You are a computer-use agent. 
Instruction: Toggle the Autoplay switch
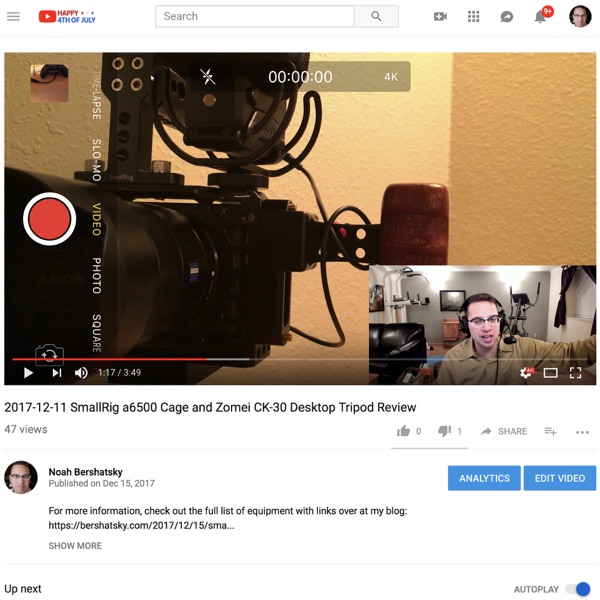click(578, 589)
